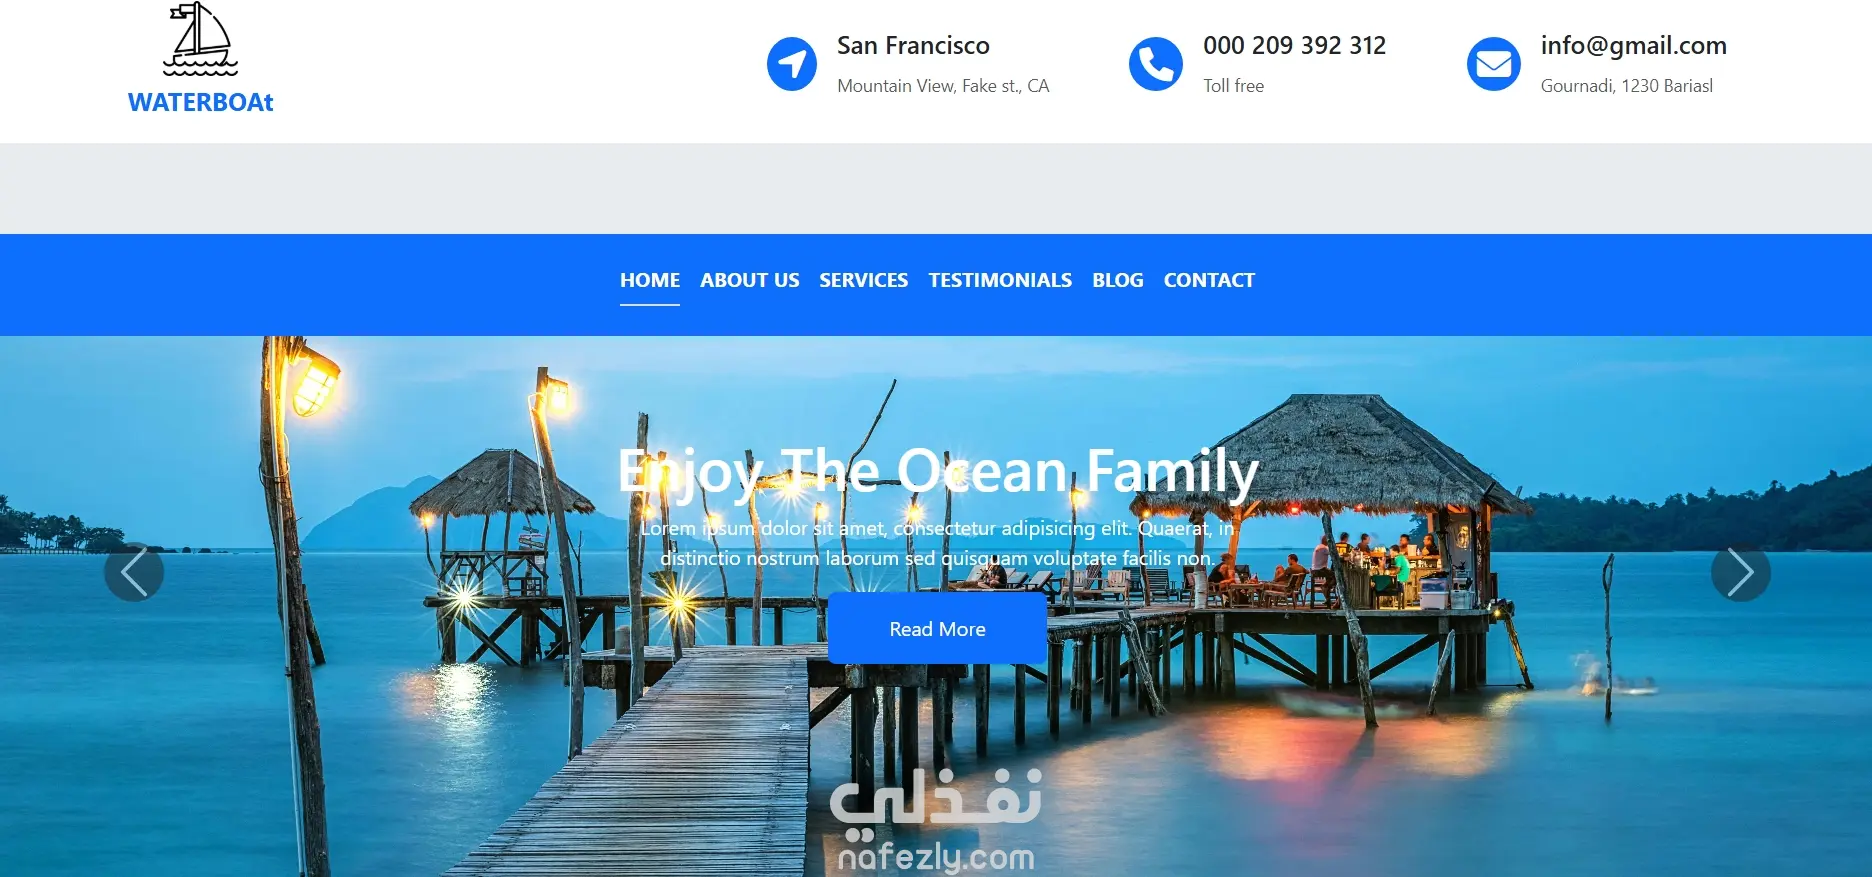Advance carousel with right chevron arrow
This screenshot has width=1872, height=877.
tap(1740, 572)
